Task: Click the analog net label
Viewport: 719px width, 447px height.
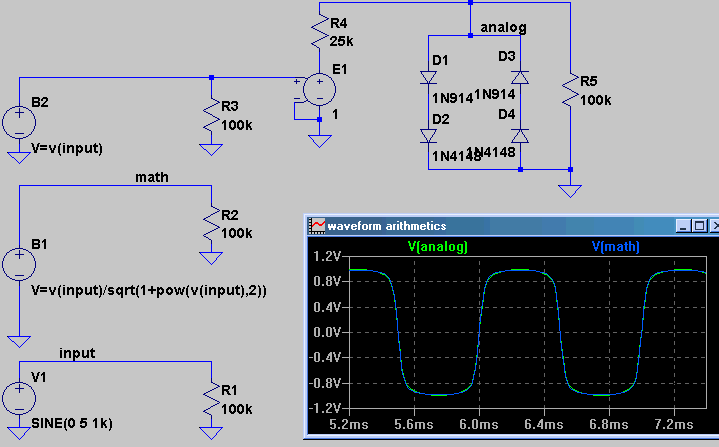Action: [x=503, y=28]
